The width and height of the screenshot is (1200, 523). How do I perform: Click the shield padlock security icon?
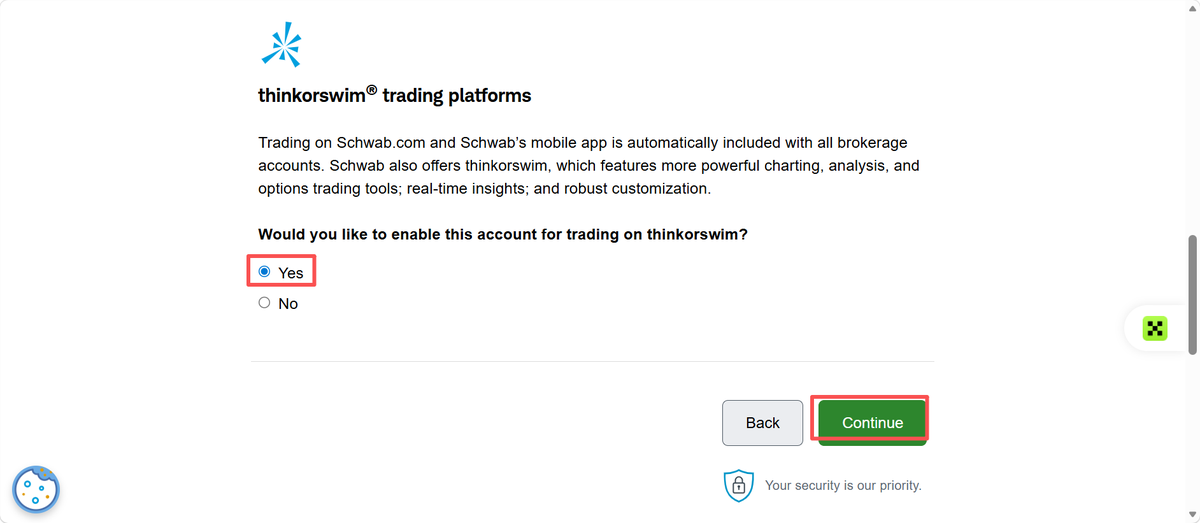click(738, 485)
